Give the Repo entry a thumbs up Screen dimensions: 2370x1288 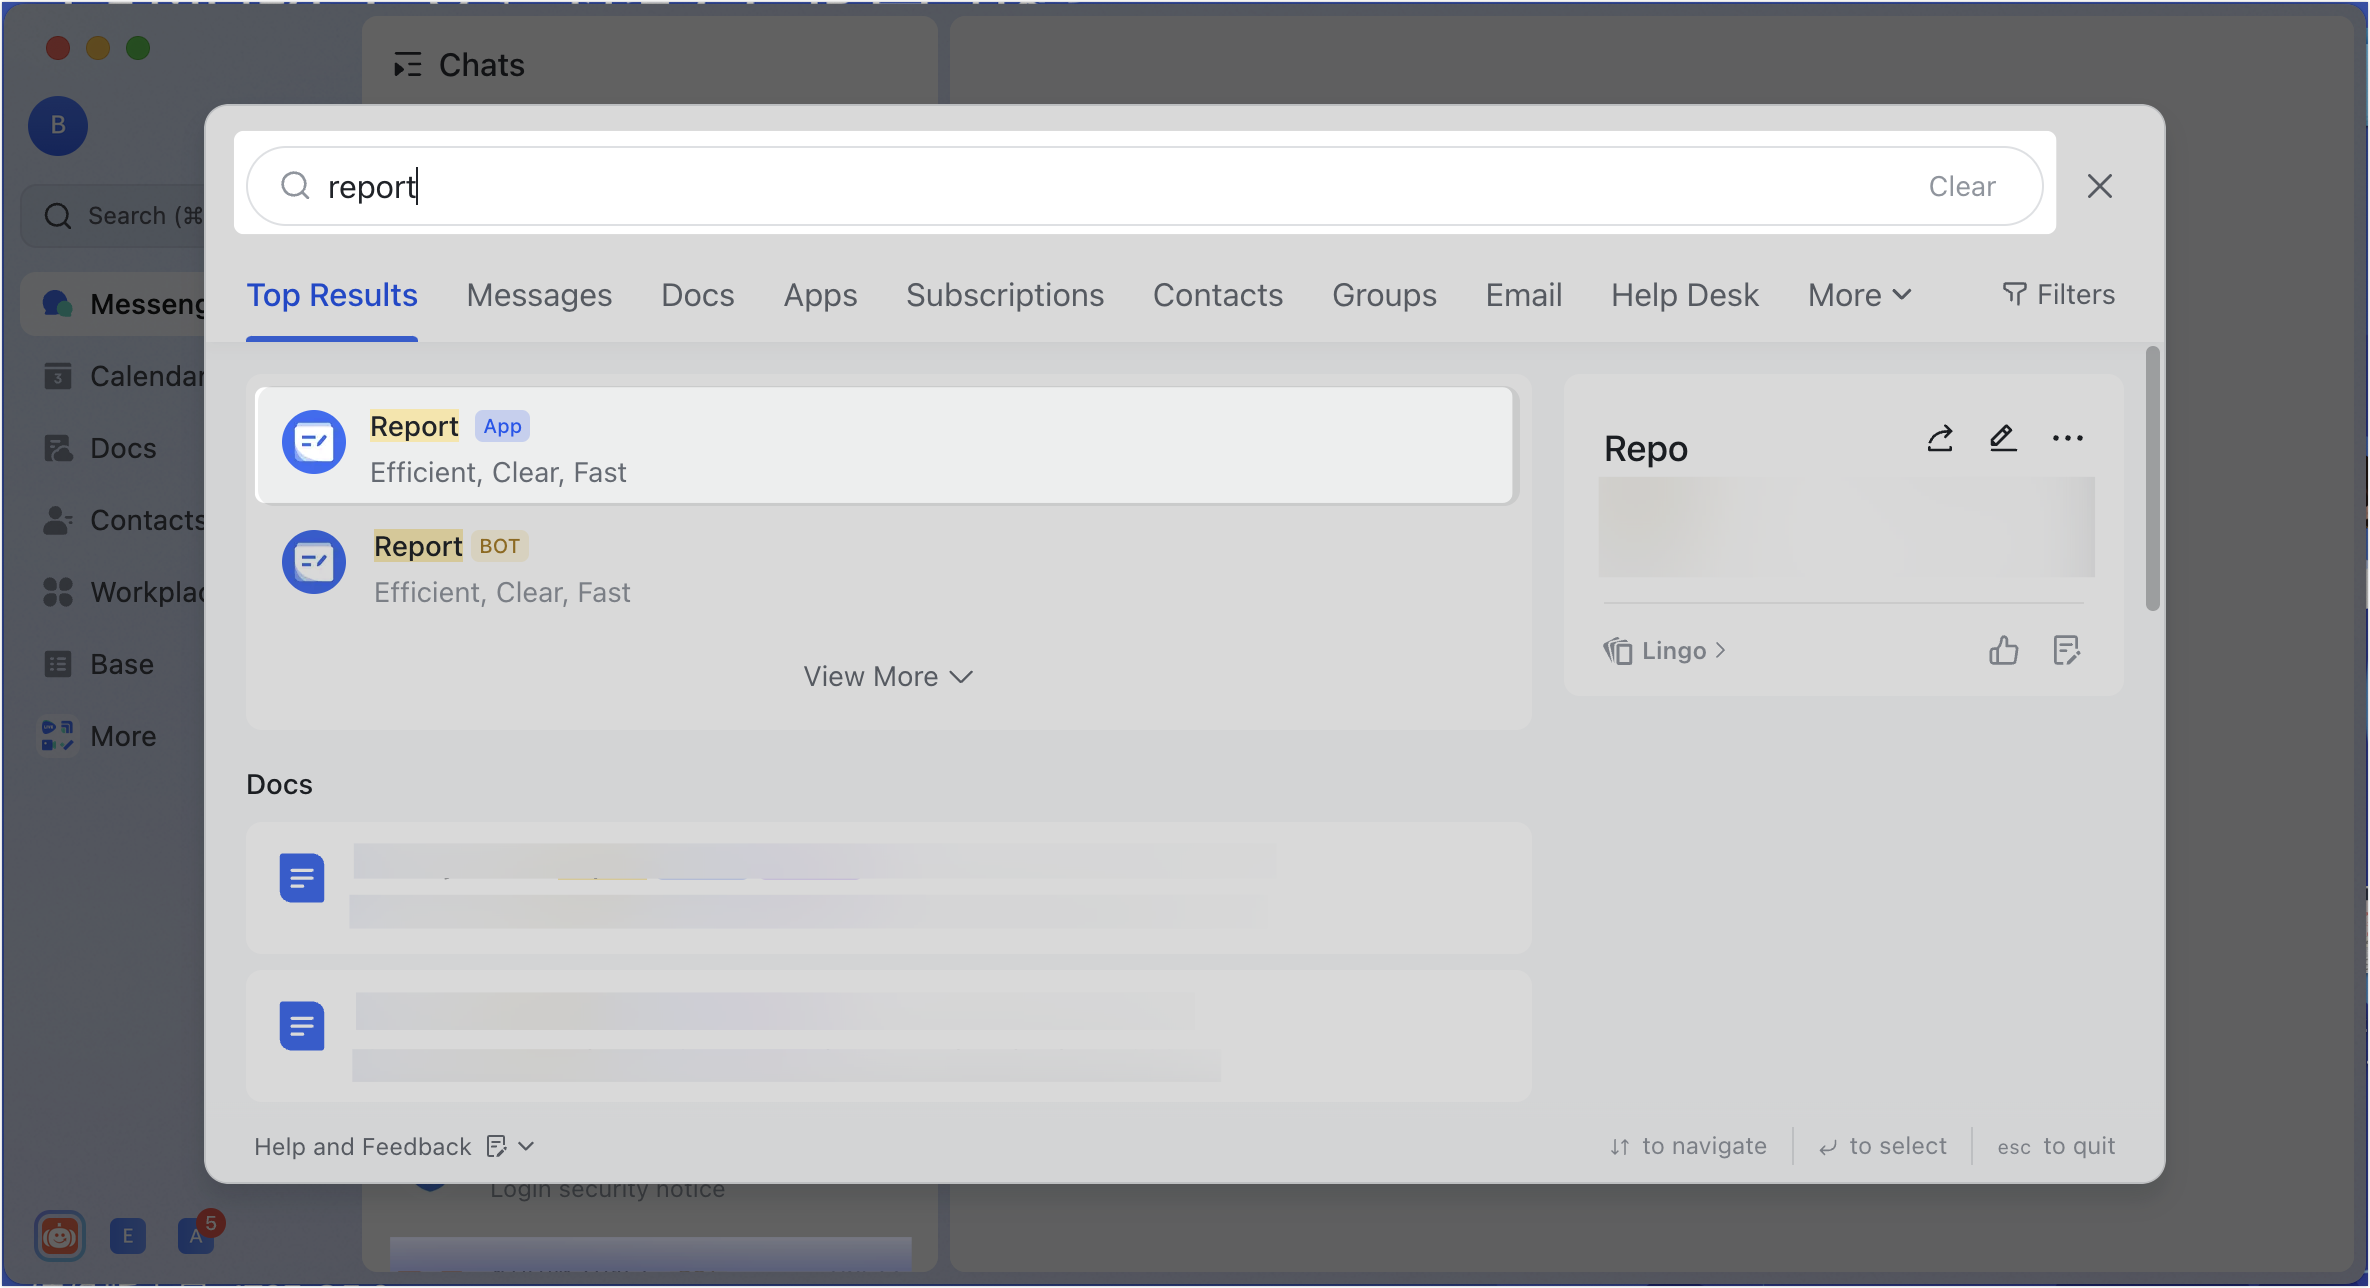(x=2004, y=650)
